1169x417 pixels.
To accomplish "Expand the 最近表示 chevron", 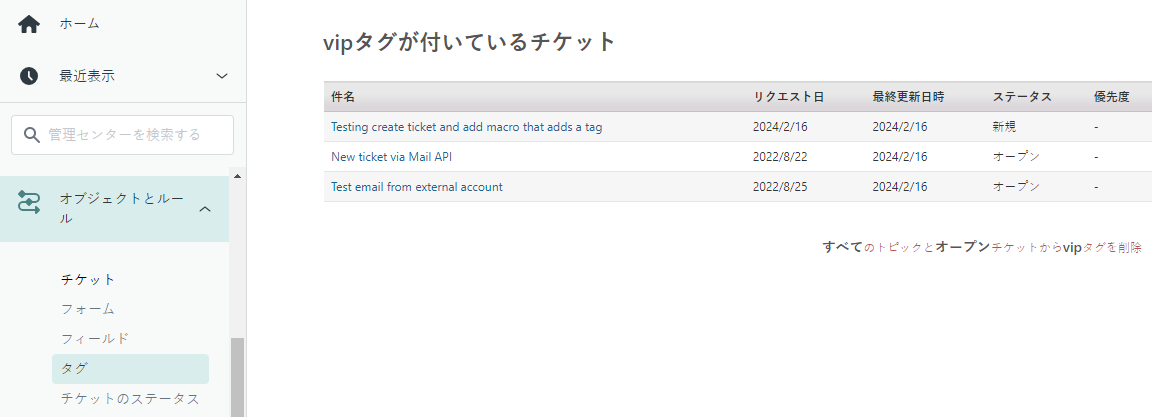I will 222,76.
